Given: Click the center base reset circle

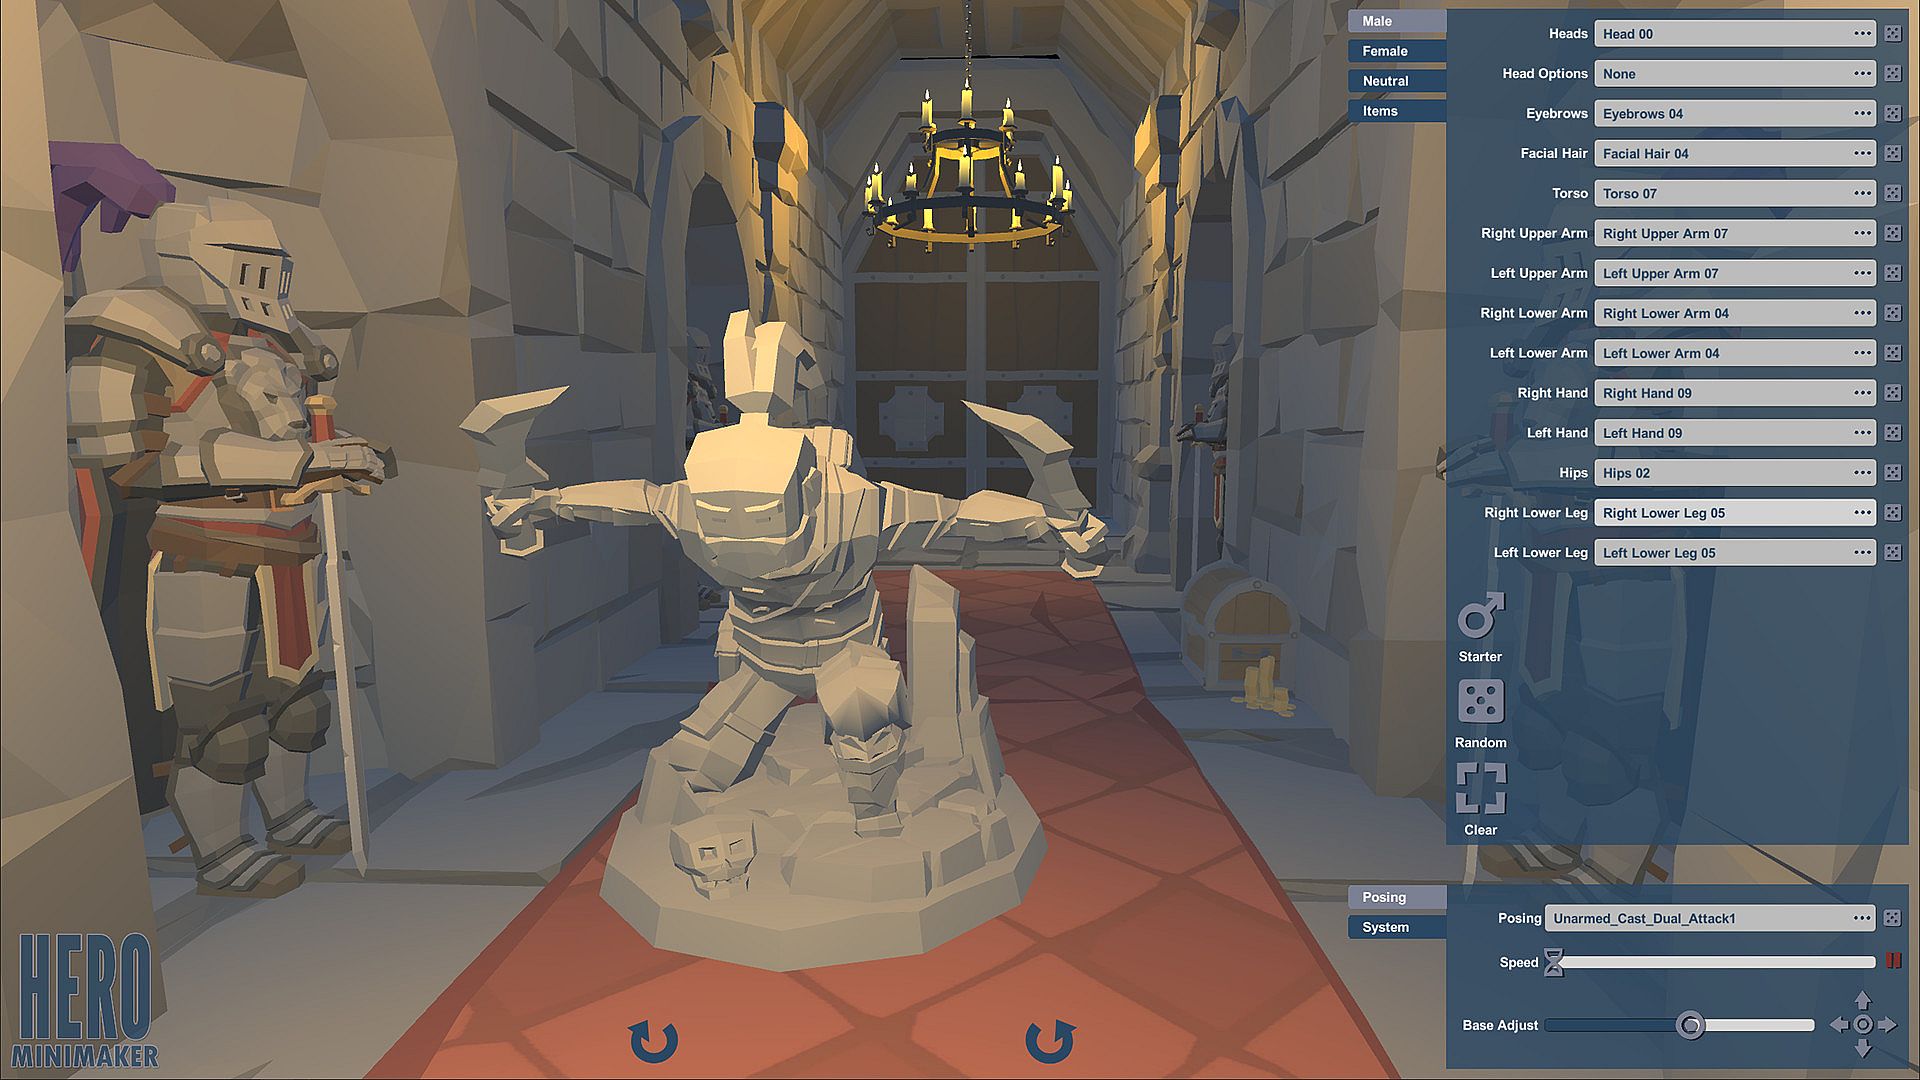Looking at the screenshot, I should (x=1862, y=1025).
